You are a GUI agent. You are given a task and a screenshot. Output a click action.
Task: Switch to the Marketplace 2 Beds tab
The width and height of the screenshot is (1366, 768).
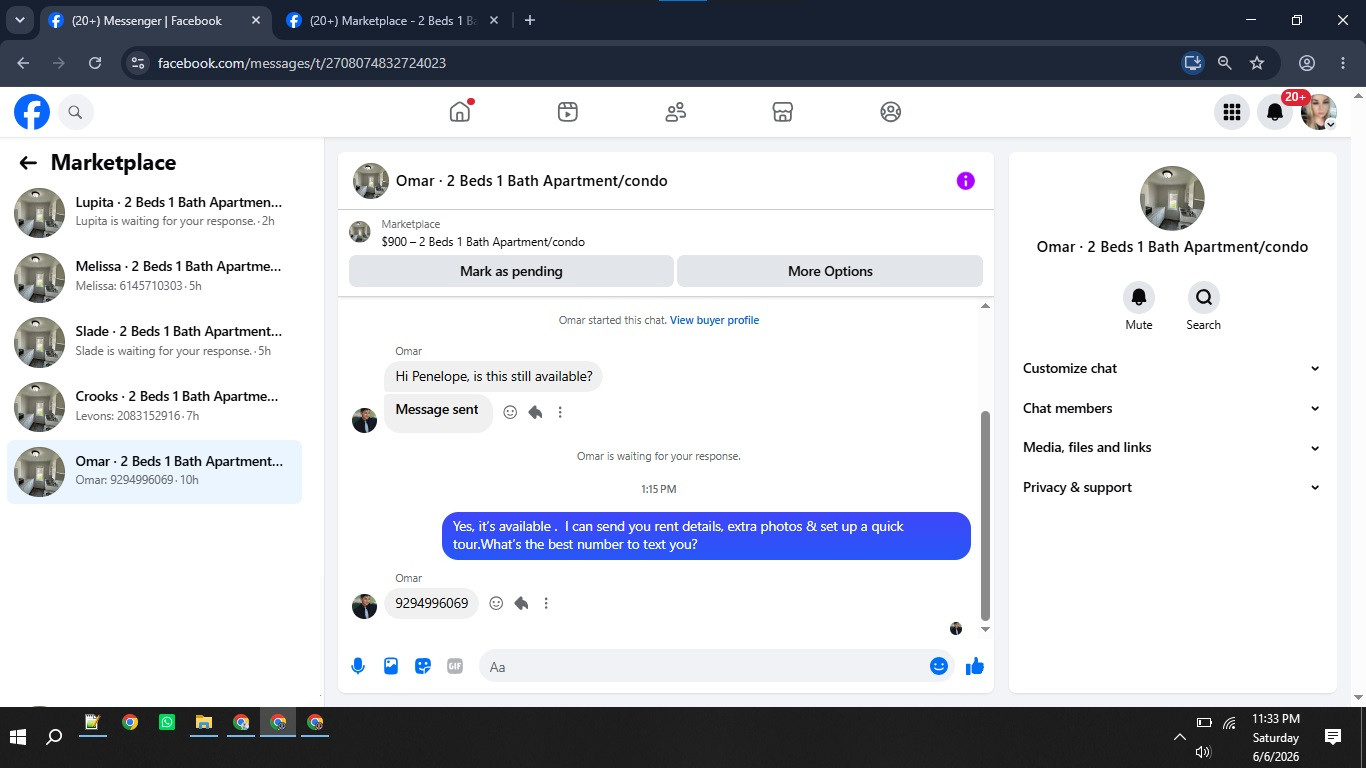point(393,20)
